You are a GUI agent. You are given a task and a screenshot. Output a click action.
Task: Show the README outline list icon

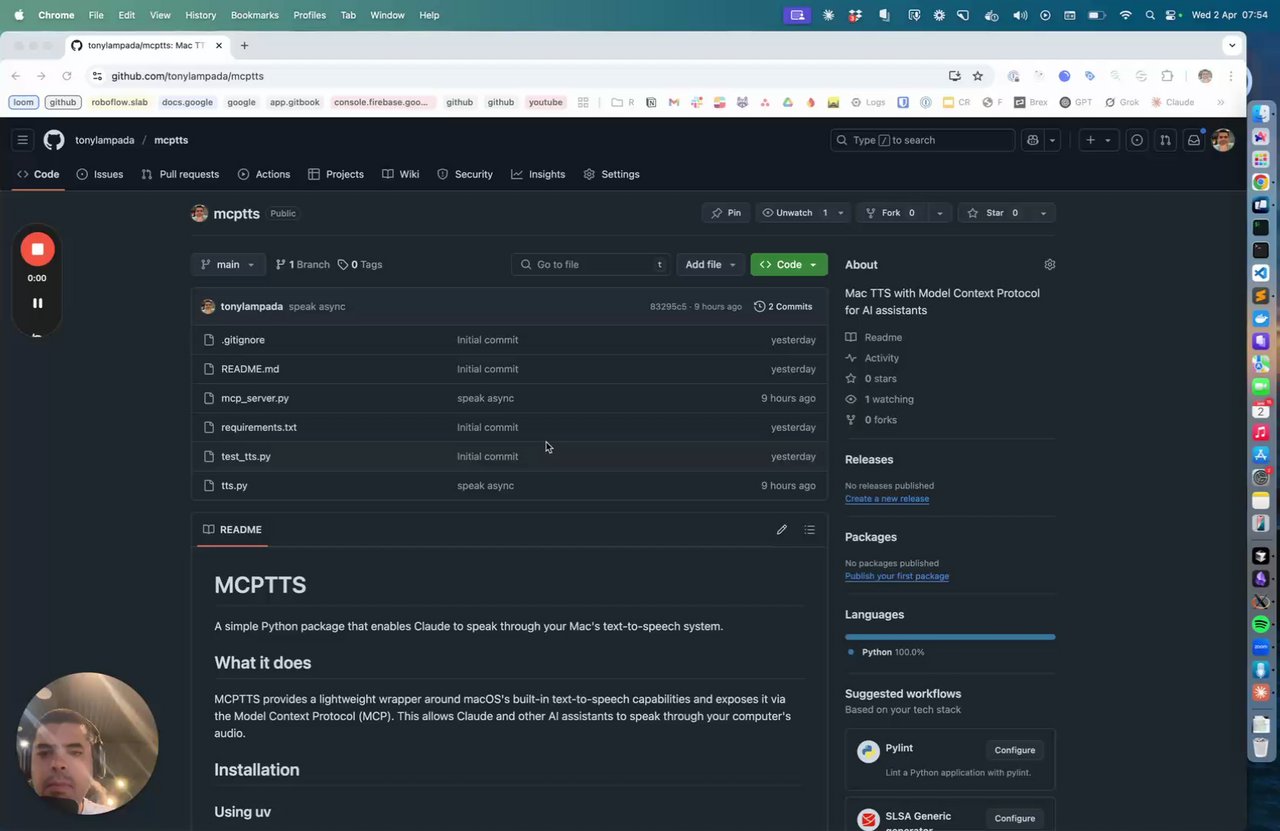pyautogui.click(x=809, y=529)
